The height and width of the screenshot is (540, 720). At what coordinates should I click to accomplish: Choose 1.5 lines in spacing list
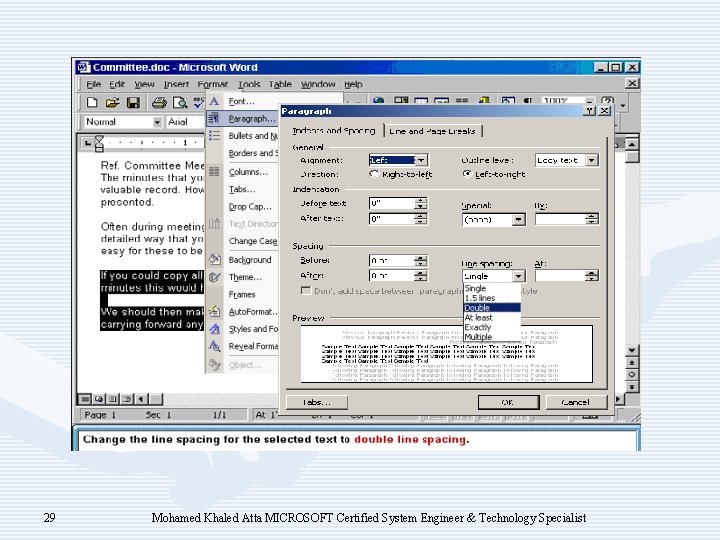[x=492, y=298]
